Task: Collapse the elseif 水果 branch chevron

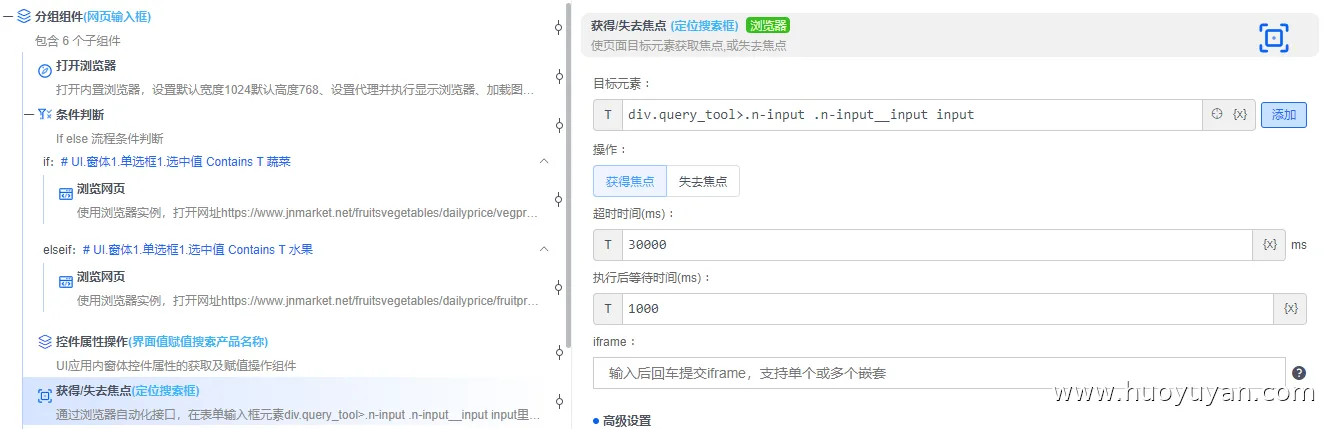Action: click(544, 249)
